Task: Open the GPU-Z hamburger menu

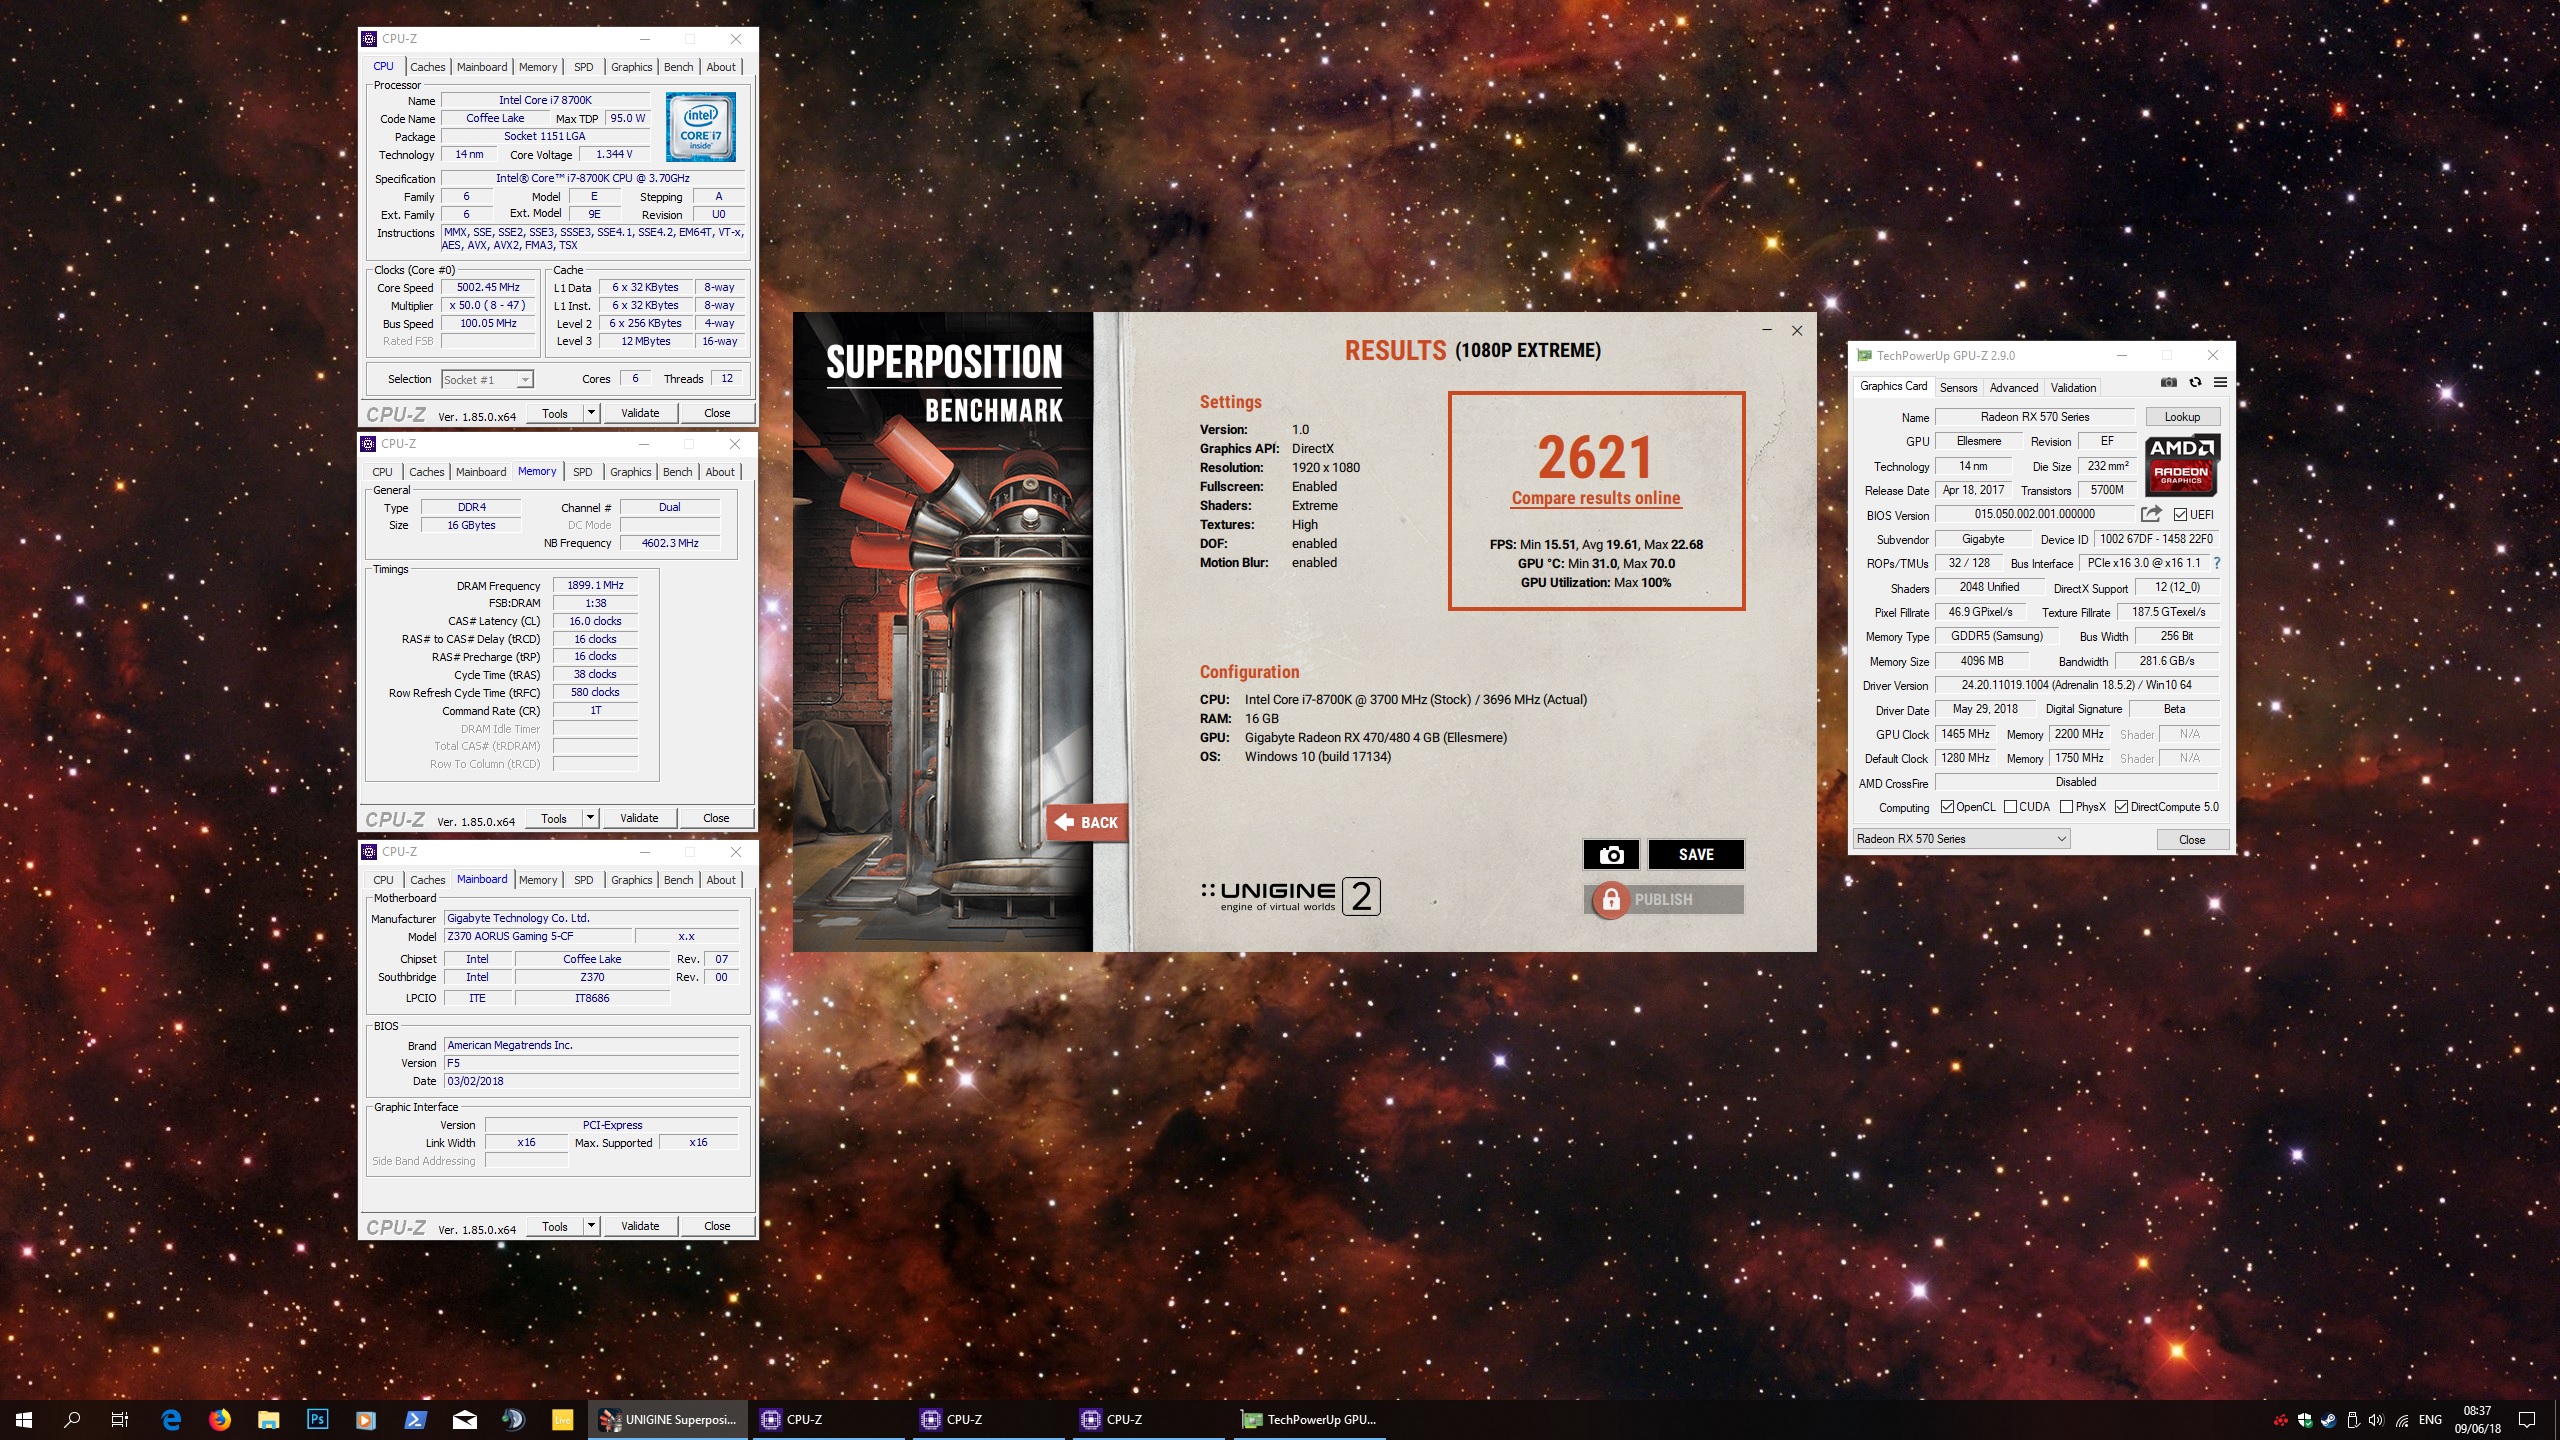Action: click(2220, 383)
